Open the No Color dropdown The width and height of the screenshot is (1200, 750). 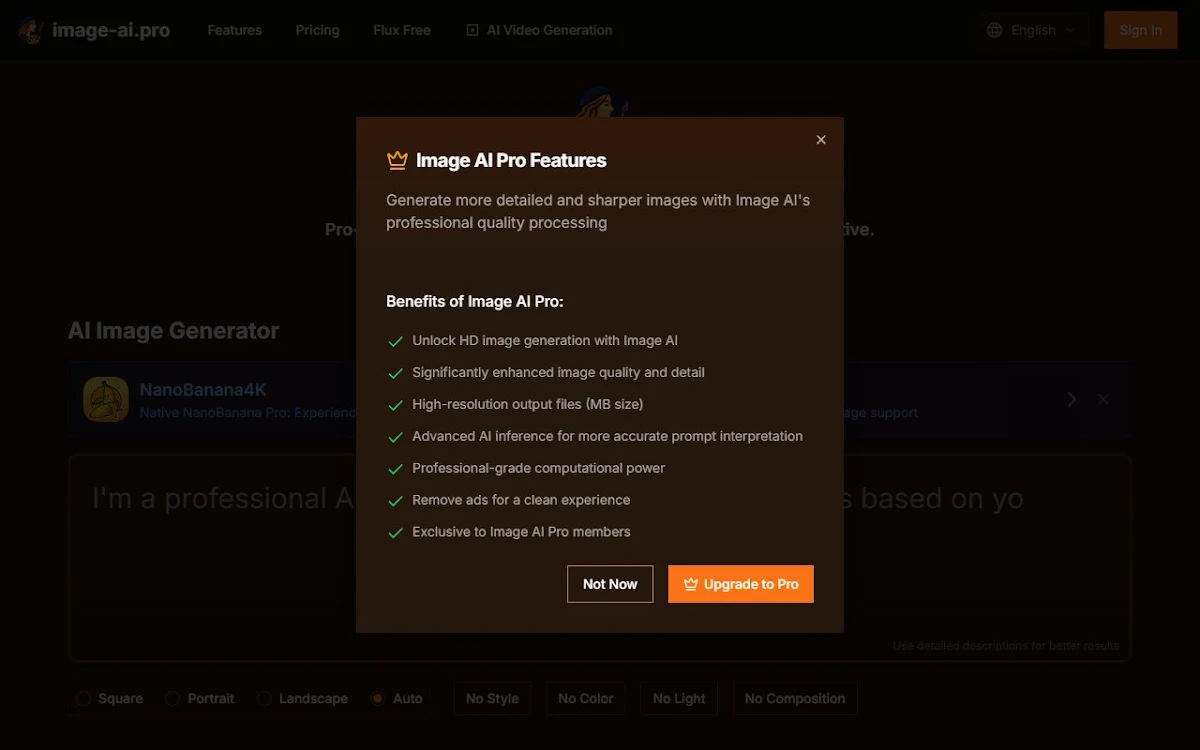pyautogui.click(x=586, y=699)
